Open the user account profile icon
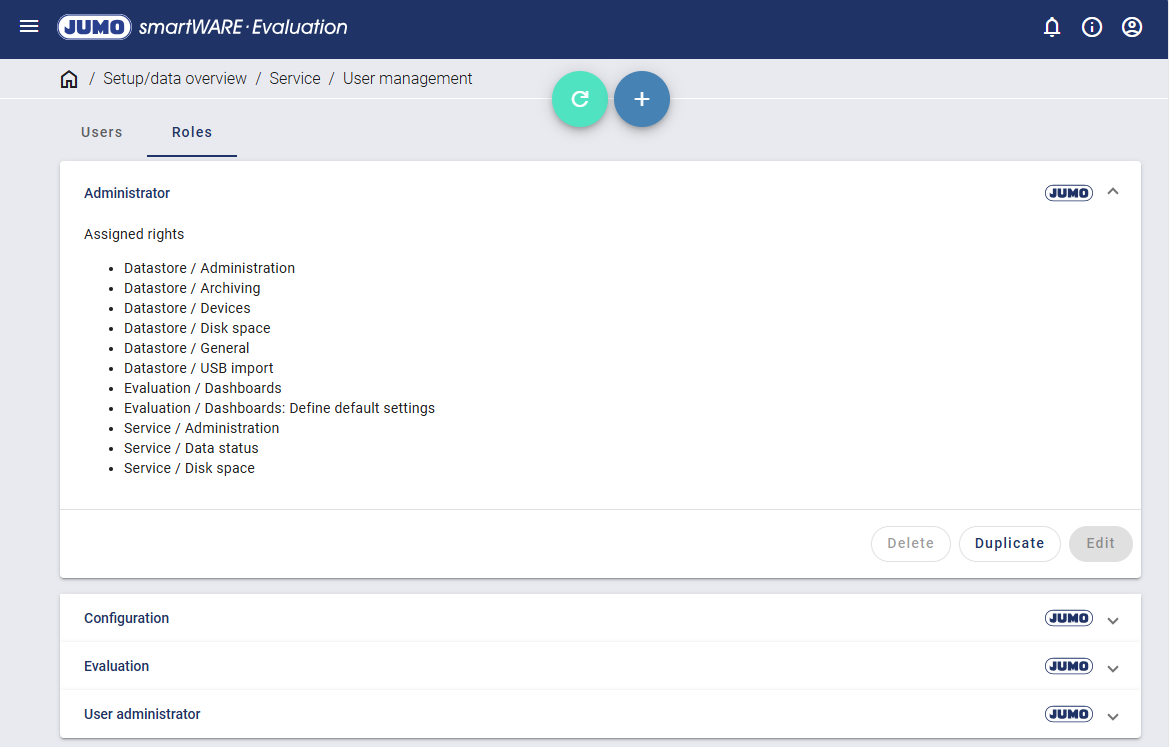This screenshot has width=1169, height=747. point(1132,27)
